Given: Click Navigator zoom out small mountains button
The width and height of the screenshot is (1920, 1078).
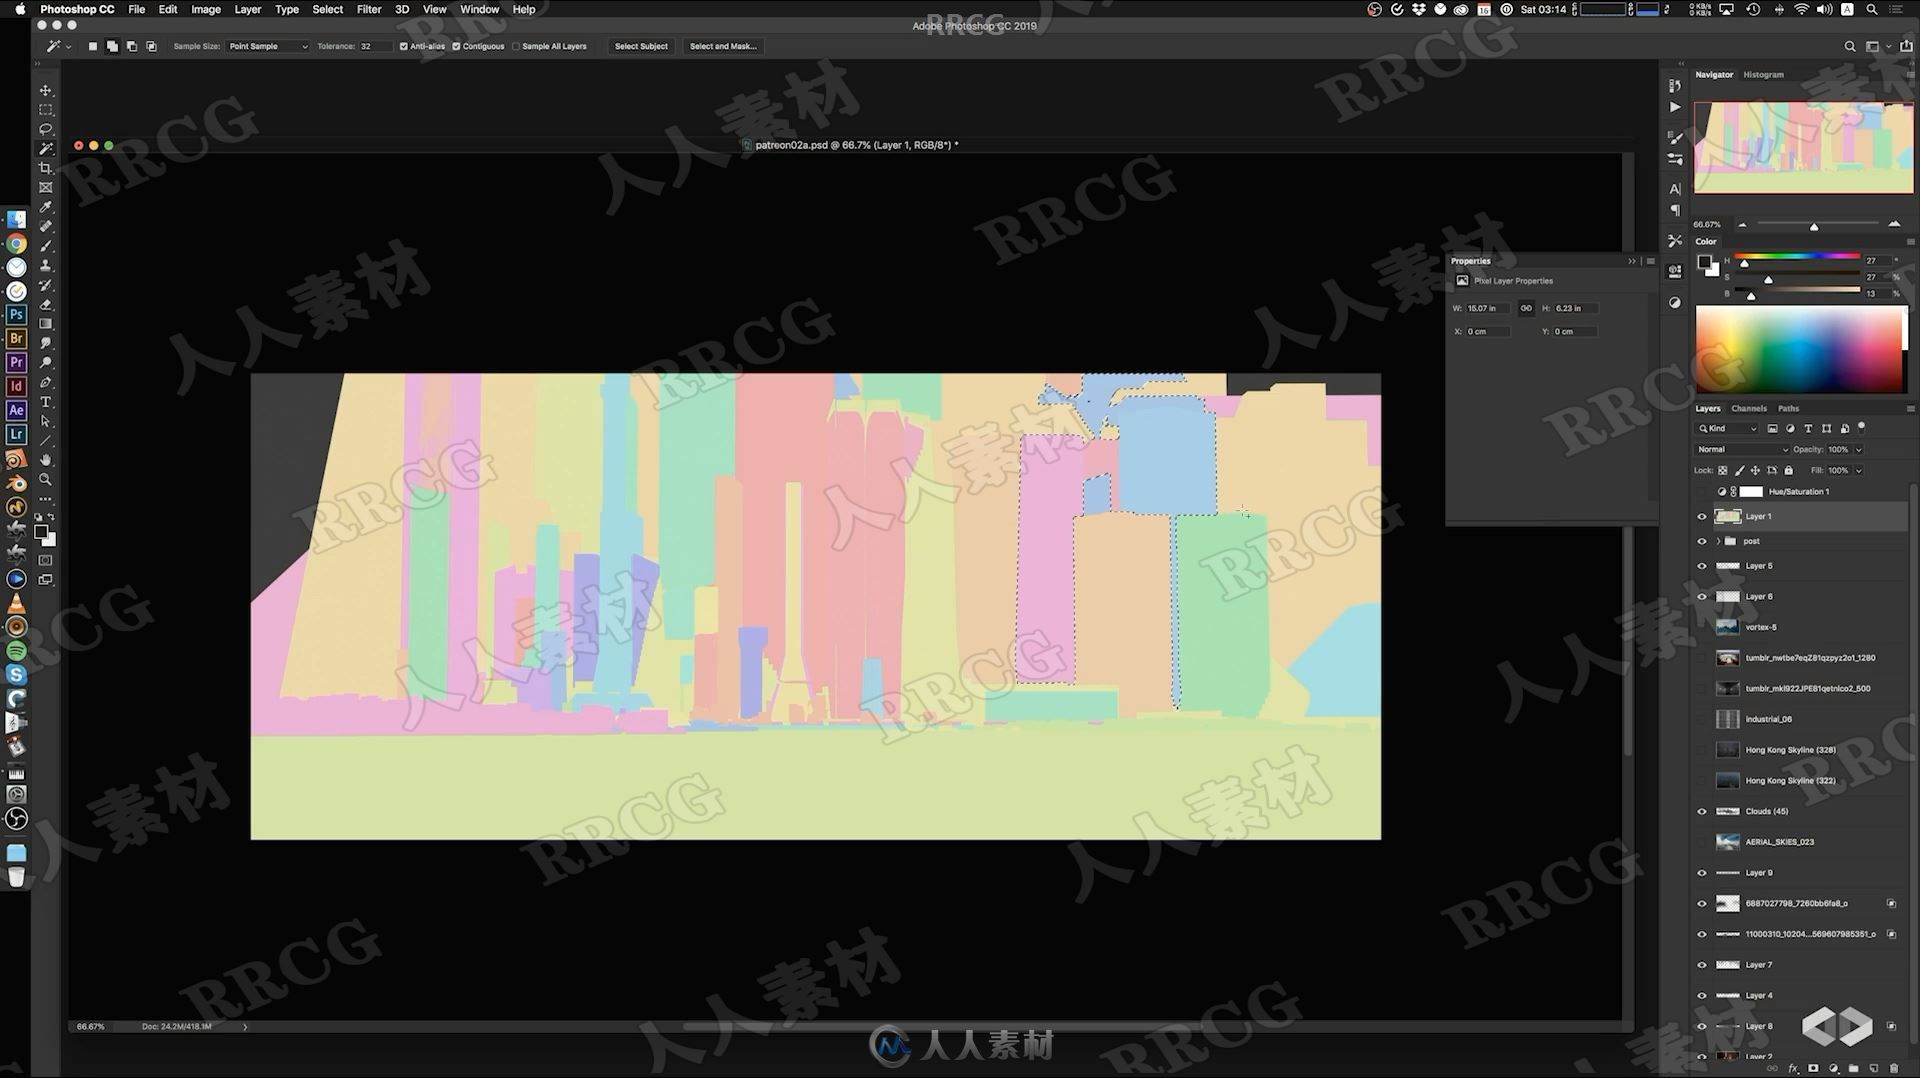Looking at the screenshot, I should coord(1742,225).
